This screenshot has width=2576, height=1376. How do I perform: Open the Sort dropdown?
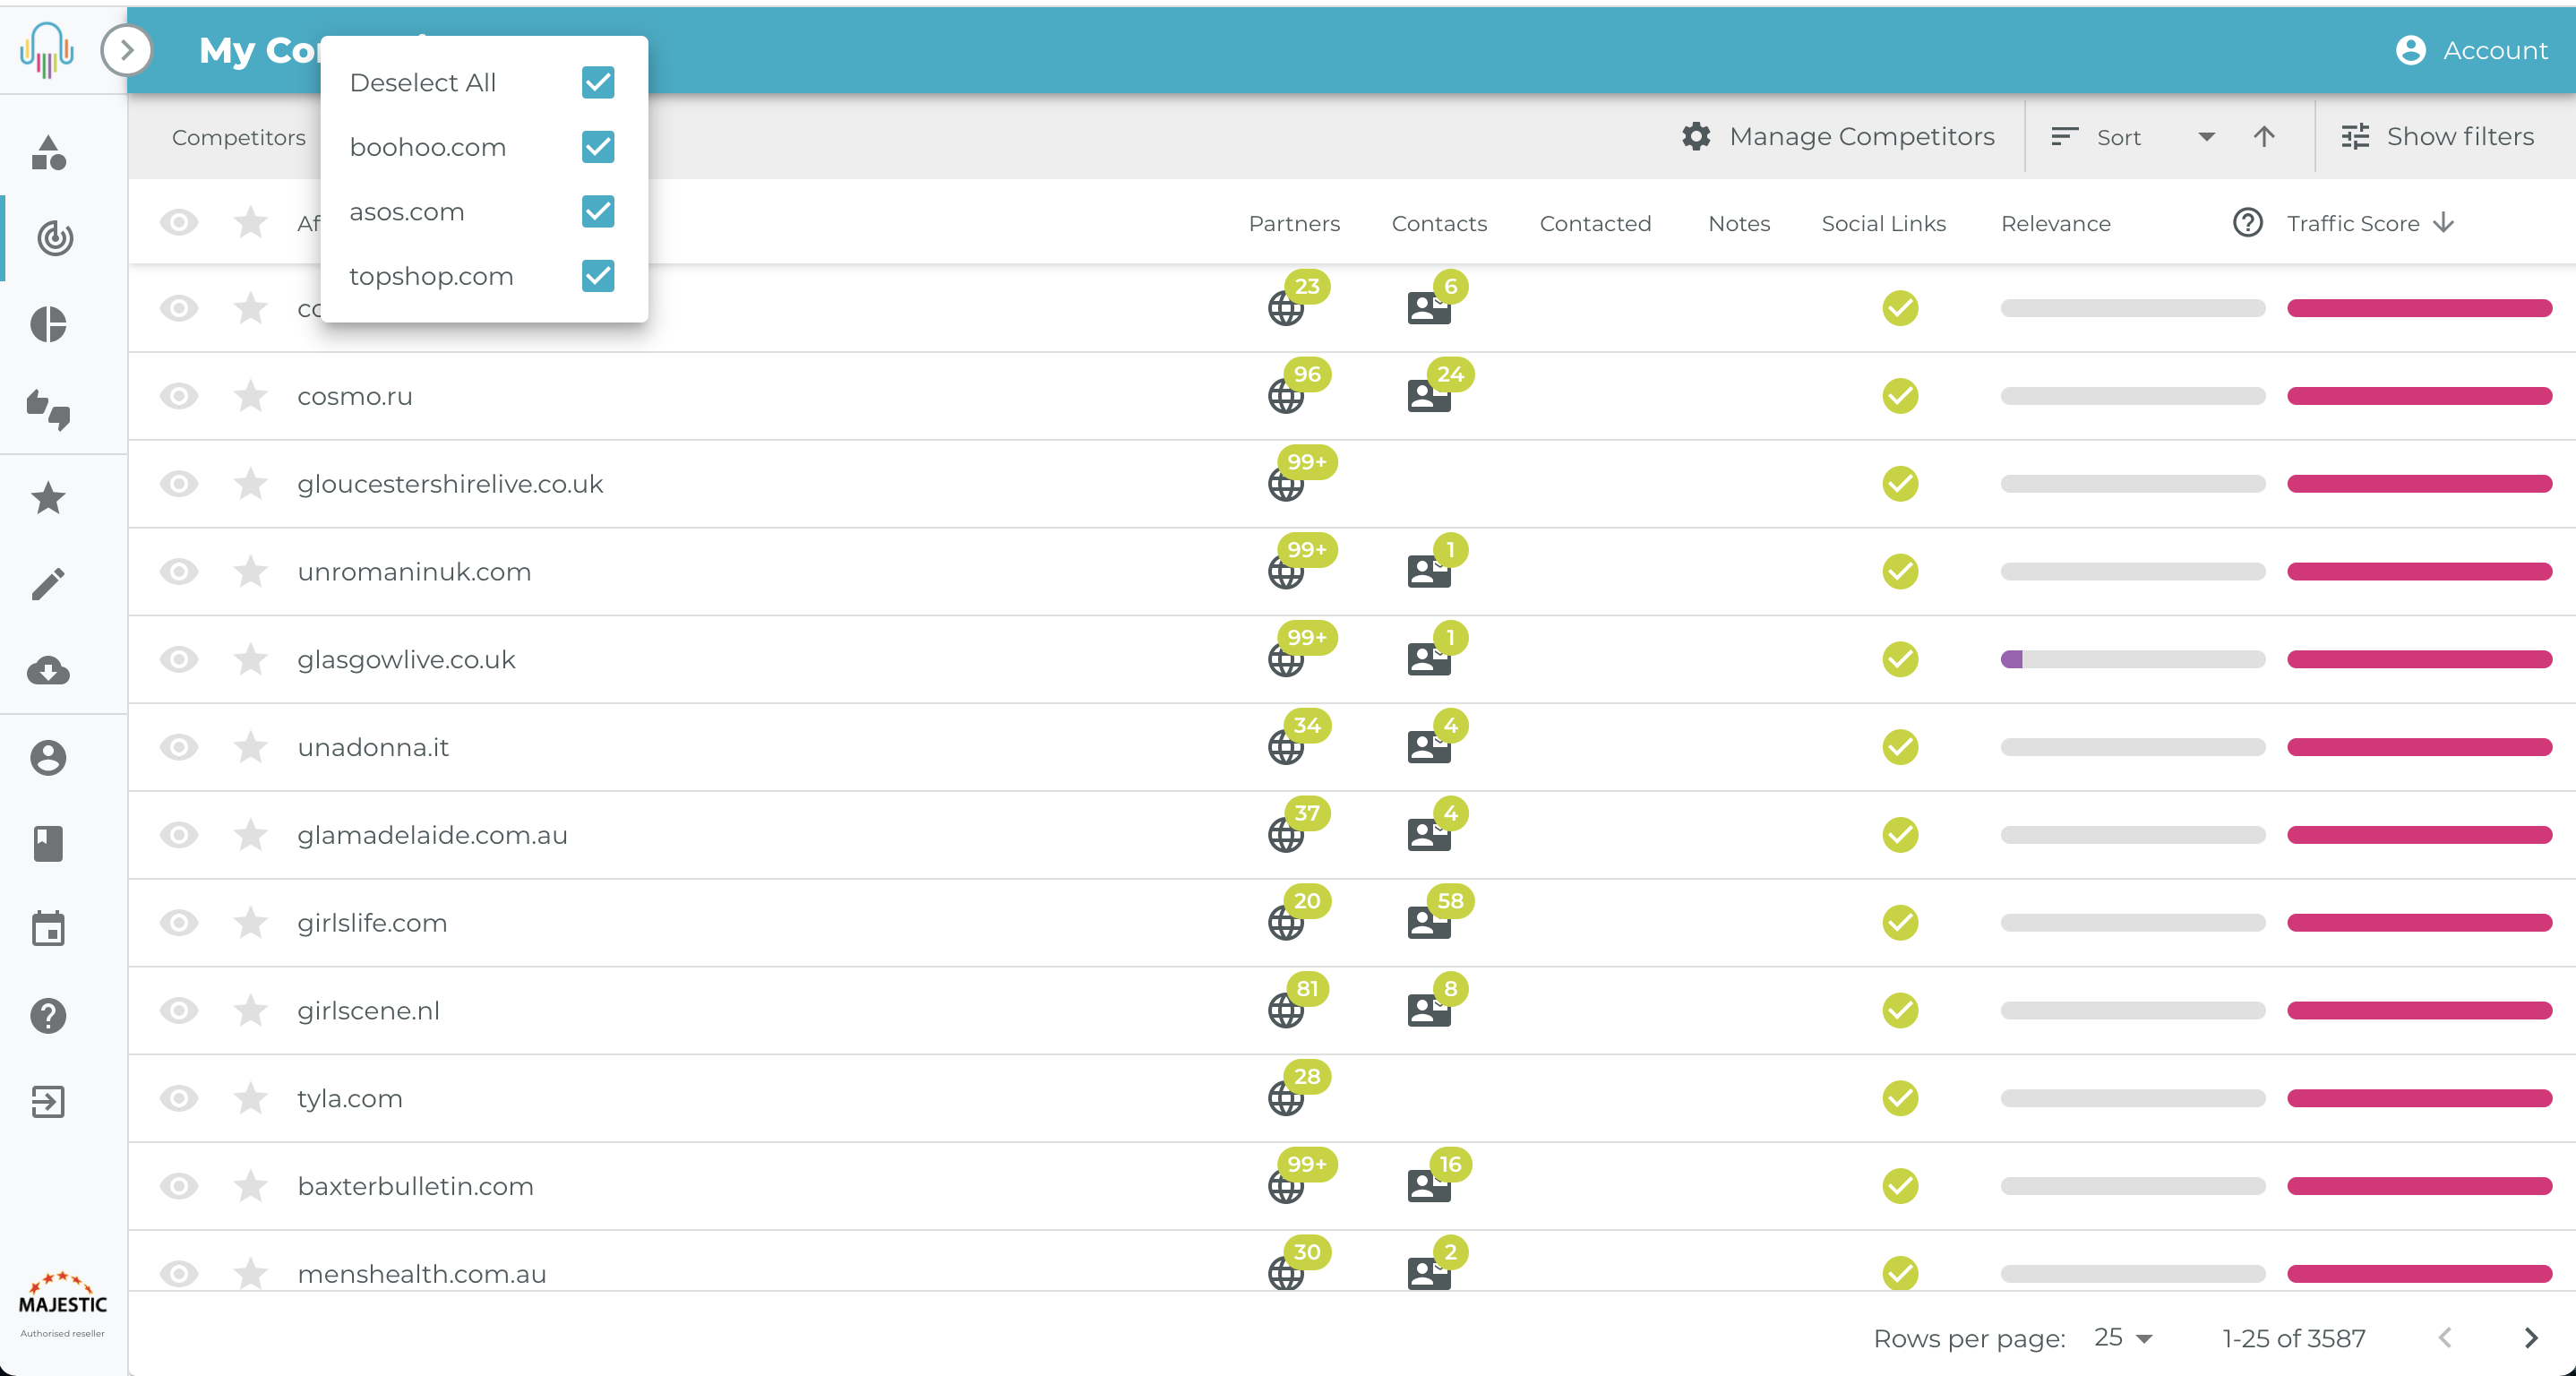pos(2132,137)
